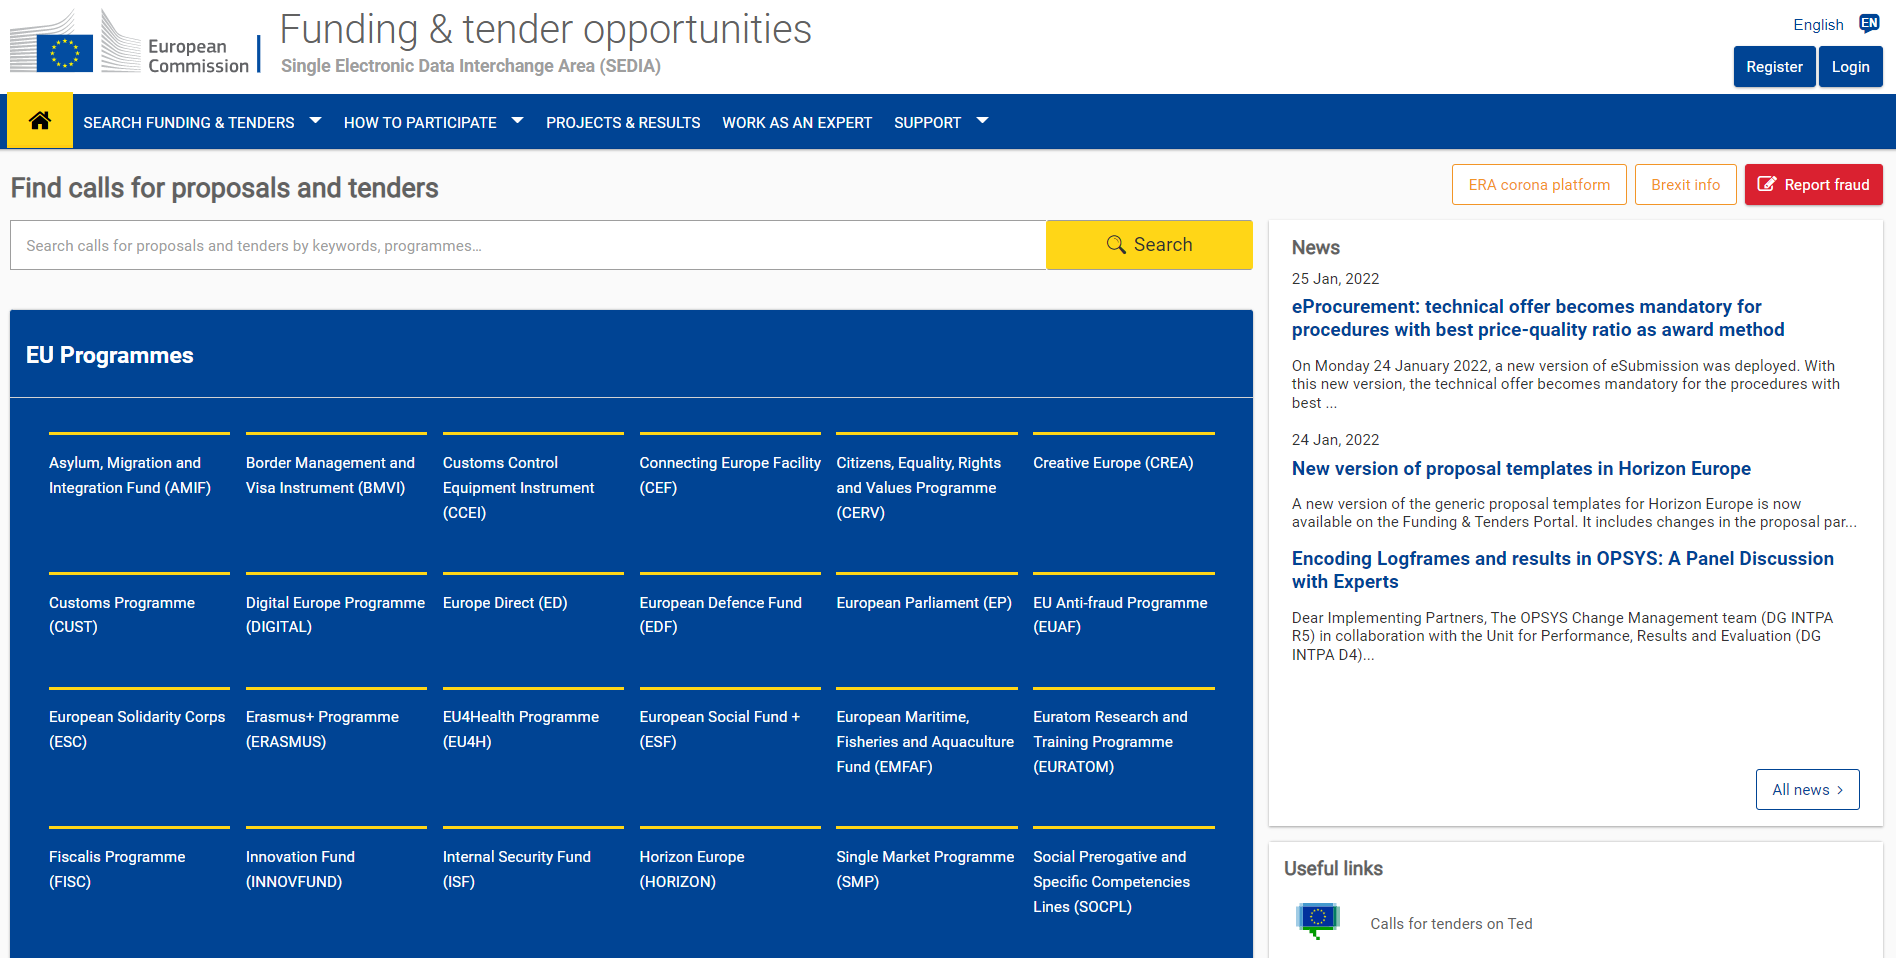
Task: Focus the calls and tenders search field
Action: 528,245
